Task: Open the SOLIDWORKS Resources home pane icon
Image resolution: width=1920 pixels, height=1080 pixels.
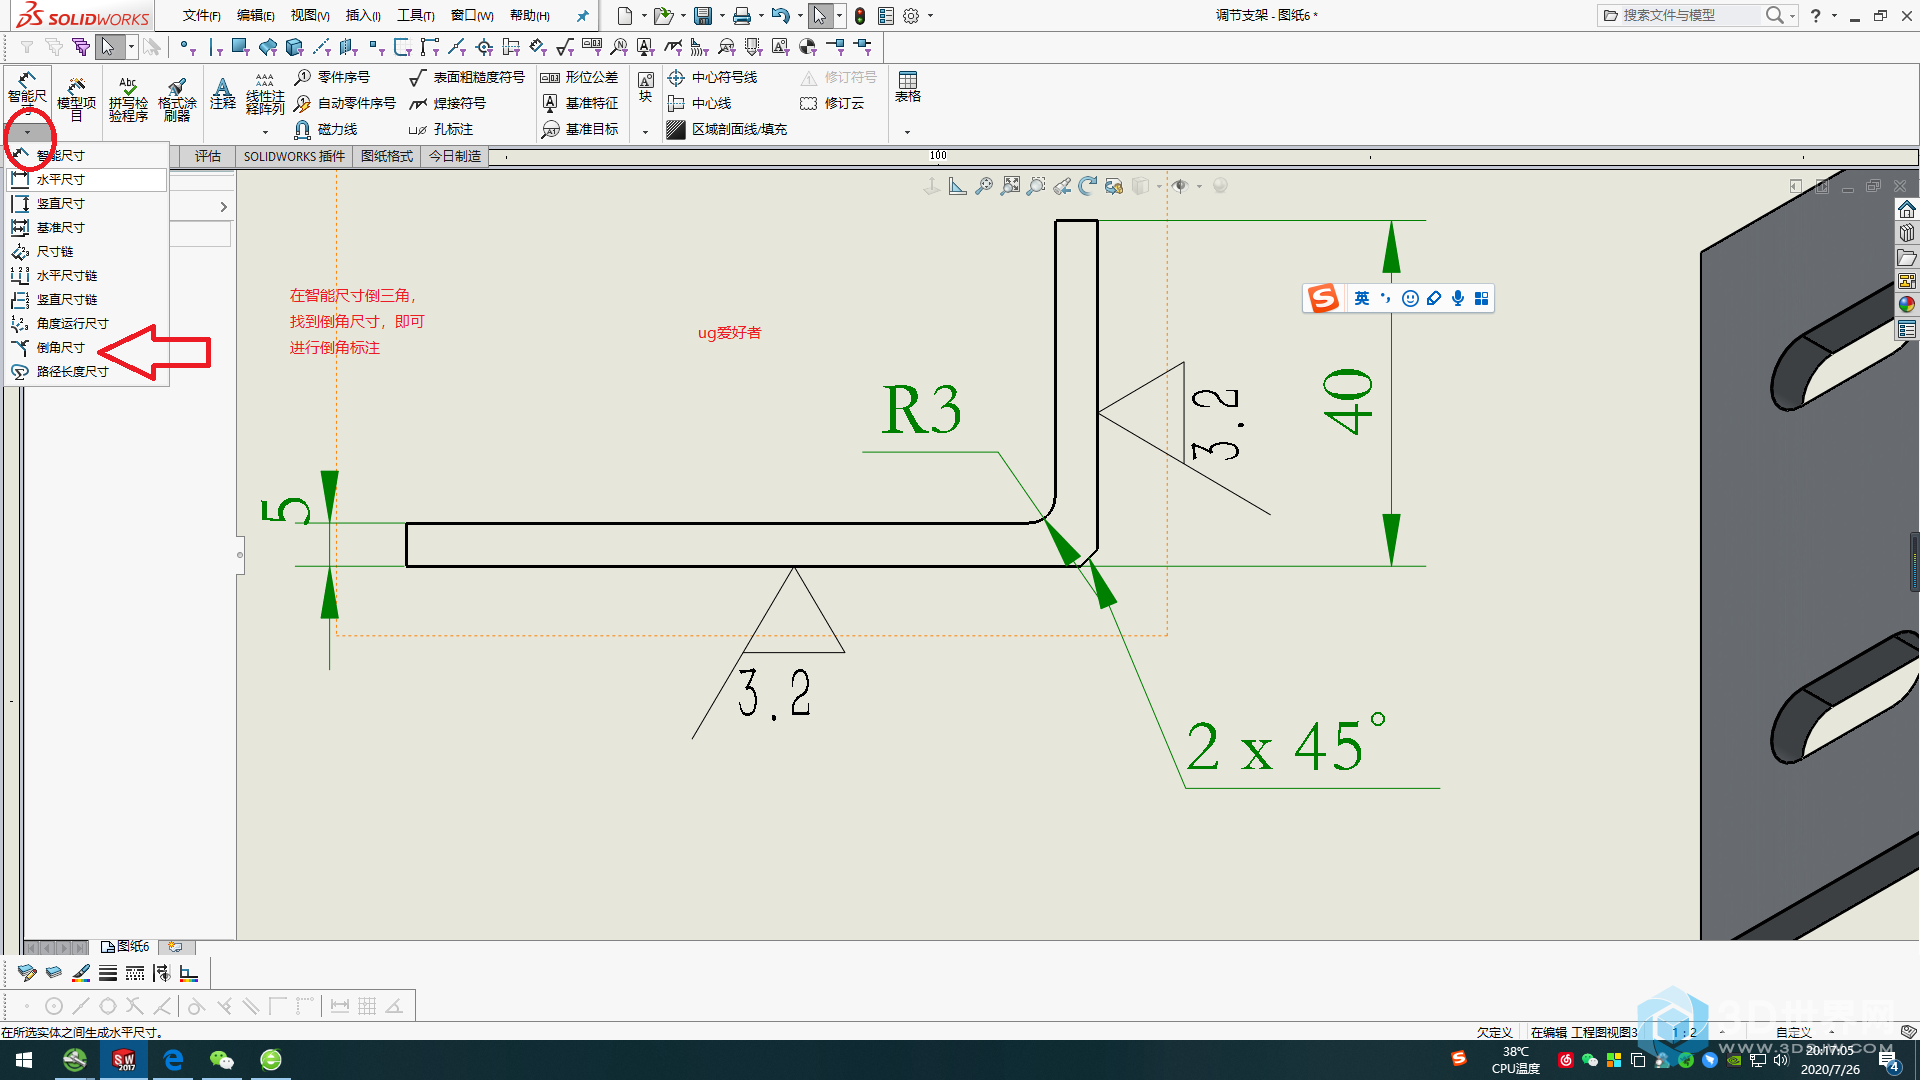Action: (x=1907, y=209)
